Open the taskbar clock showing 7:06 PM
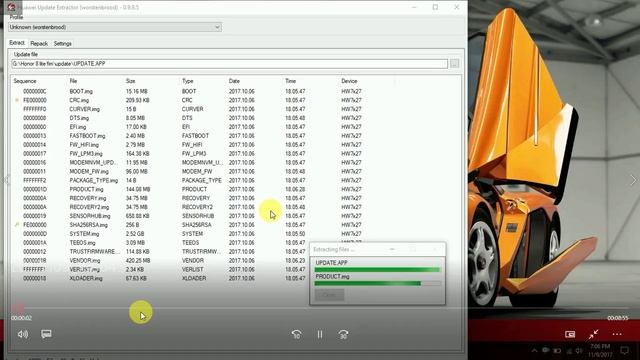Image resolution: width=640 pixels, height=360 pixels. [601, 351]
